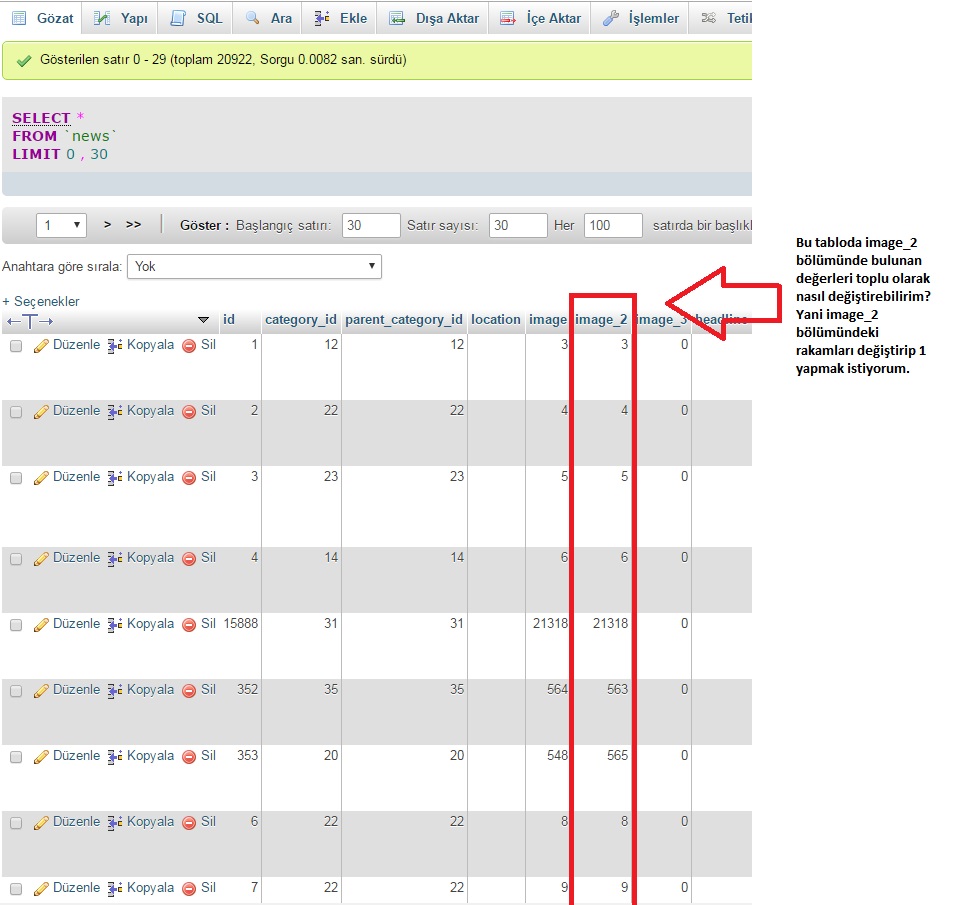This screenshot has width=965, height=905.
Task: Click the 'Satır sayısı' input field
Action: click(x=518, y=225)
